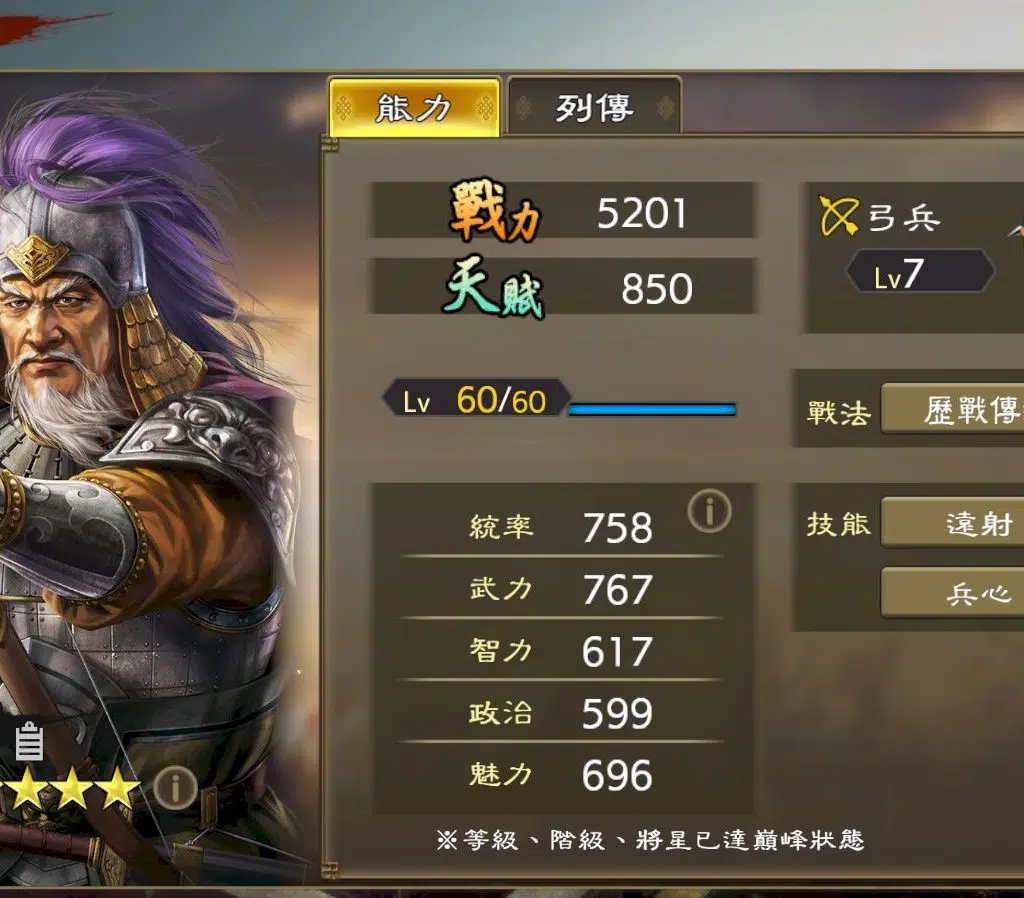Switch to the 列傳 tab
1024x898 pixels.
click(x=594, y=107)
